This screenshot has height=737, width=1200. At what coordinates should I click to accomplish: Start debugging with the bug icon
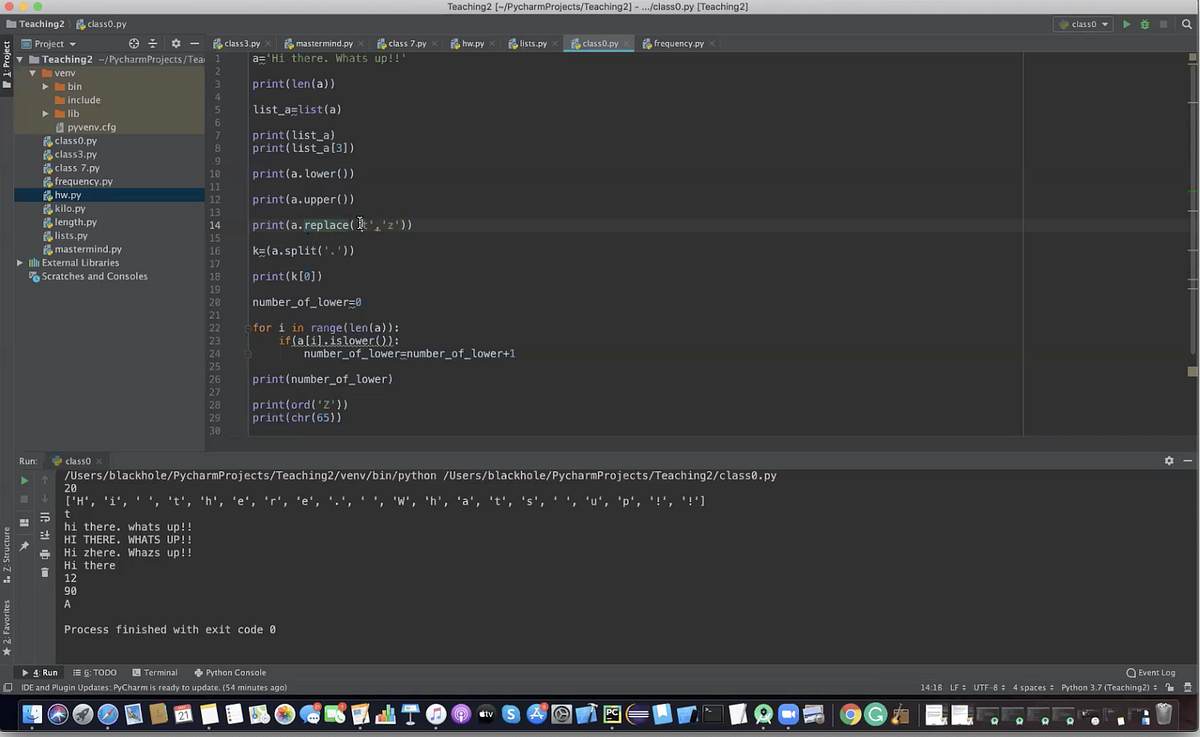click(1146, 23)
